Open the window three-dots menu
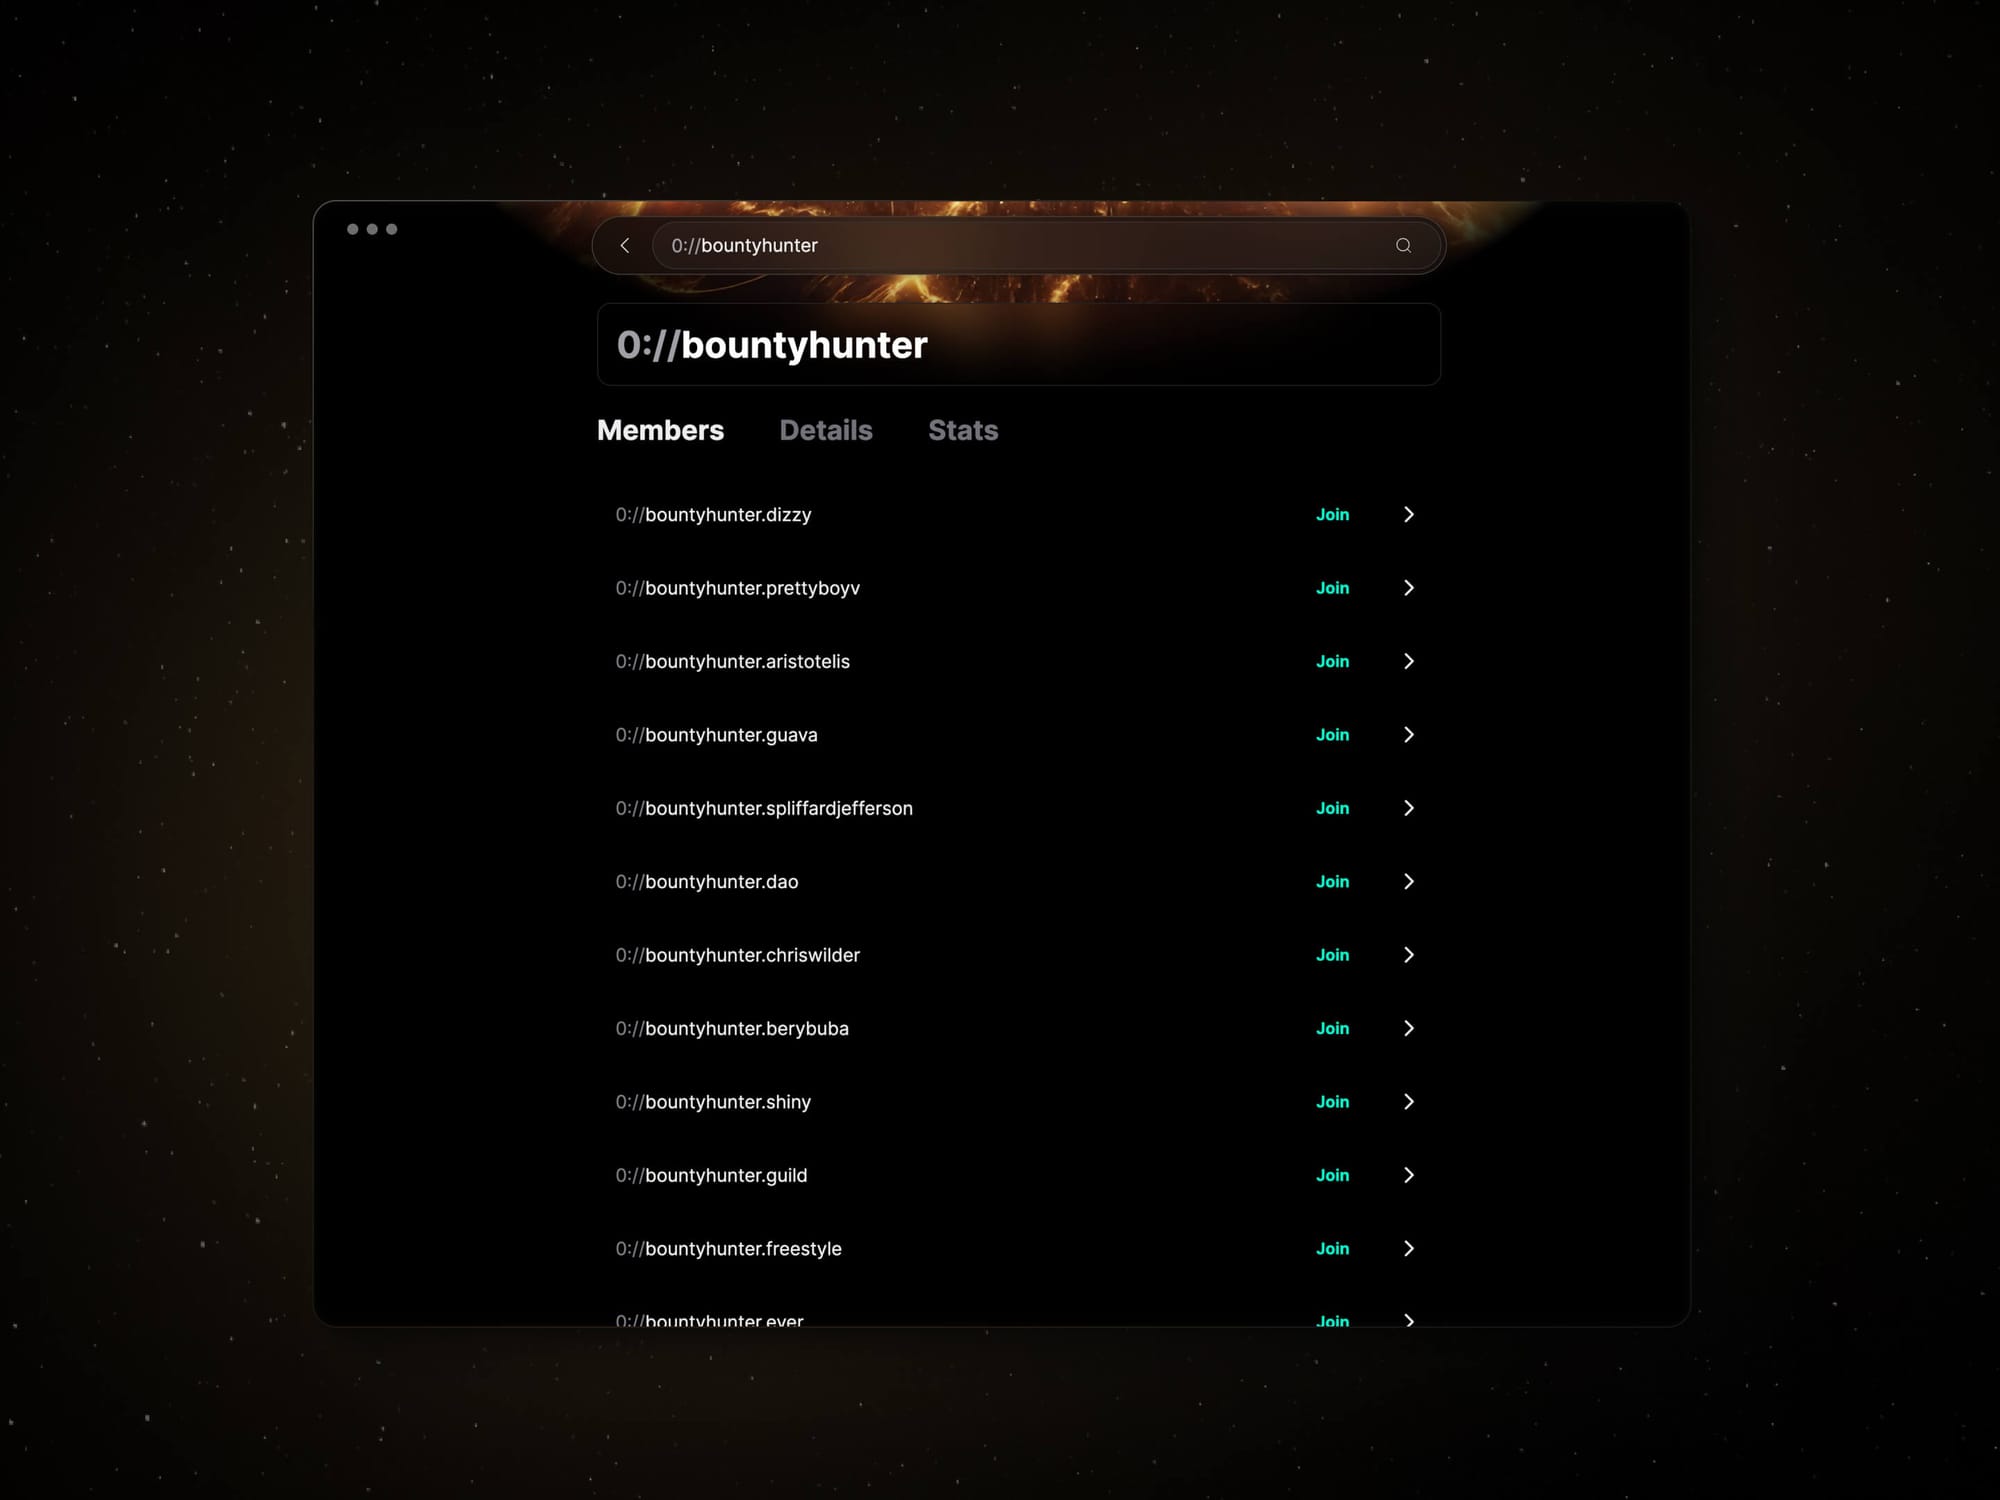Image resolution: width=2000 pixels, height=1500 pixels. click(x=372, y=229)
